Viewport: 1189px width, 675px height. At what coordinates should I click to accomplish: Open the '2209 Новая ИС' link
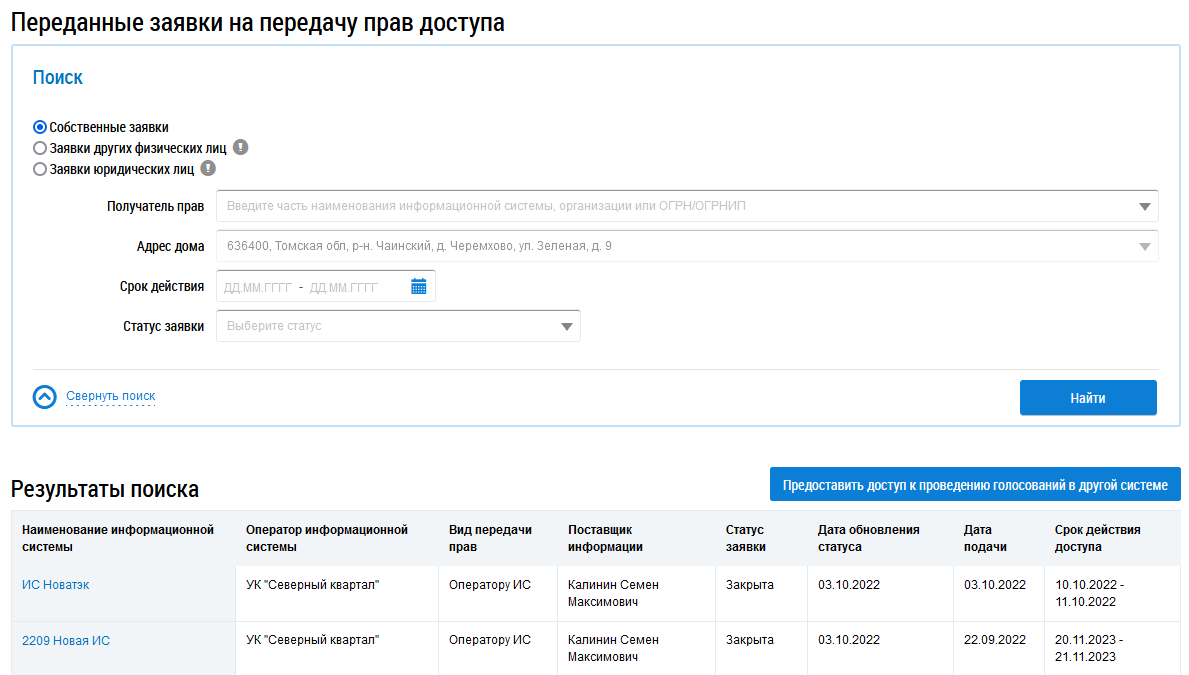click(66, 640)
